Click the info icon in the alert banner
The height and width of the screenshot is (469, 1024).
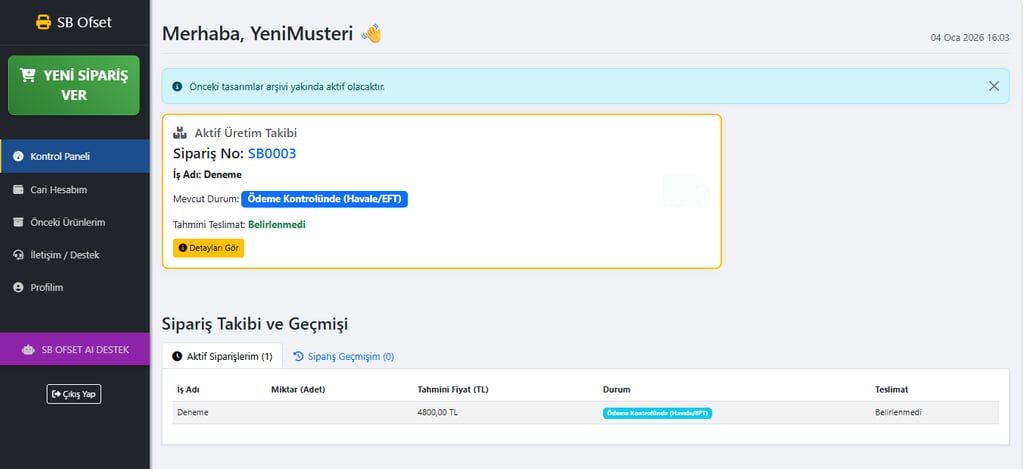coord(178,86)
